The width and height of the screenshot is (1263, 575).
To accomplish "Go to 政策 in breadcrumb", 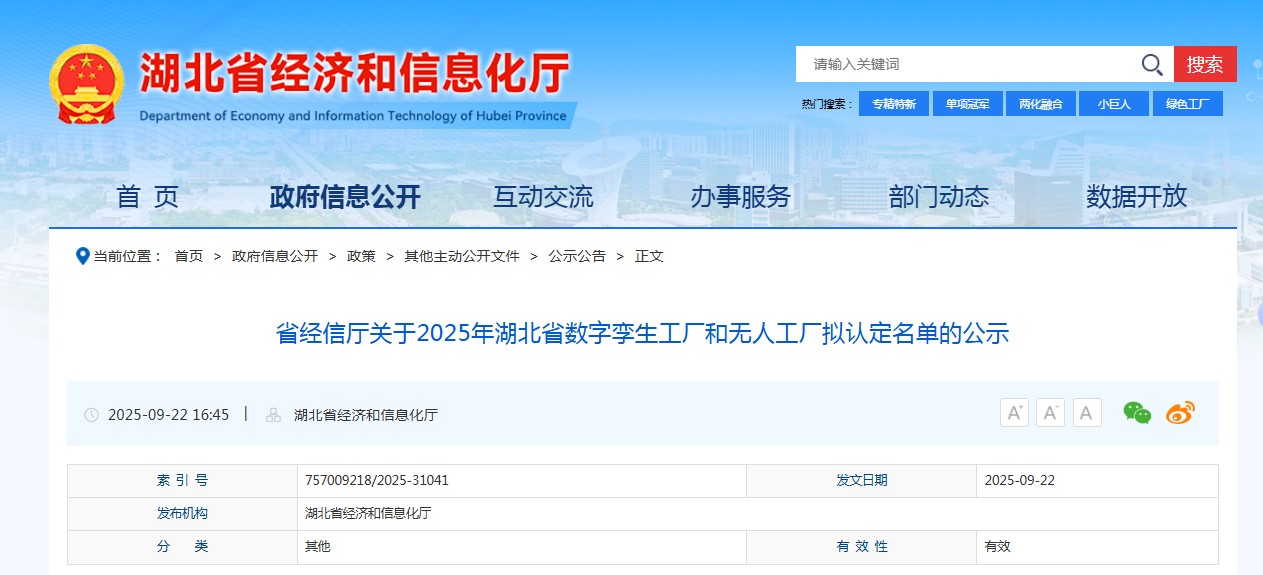I will [x=361, y=256].
